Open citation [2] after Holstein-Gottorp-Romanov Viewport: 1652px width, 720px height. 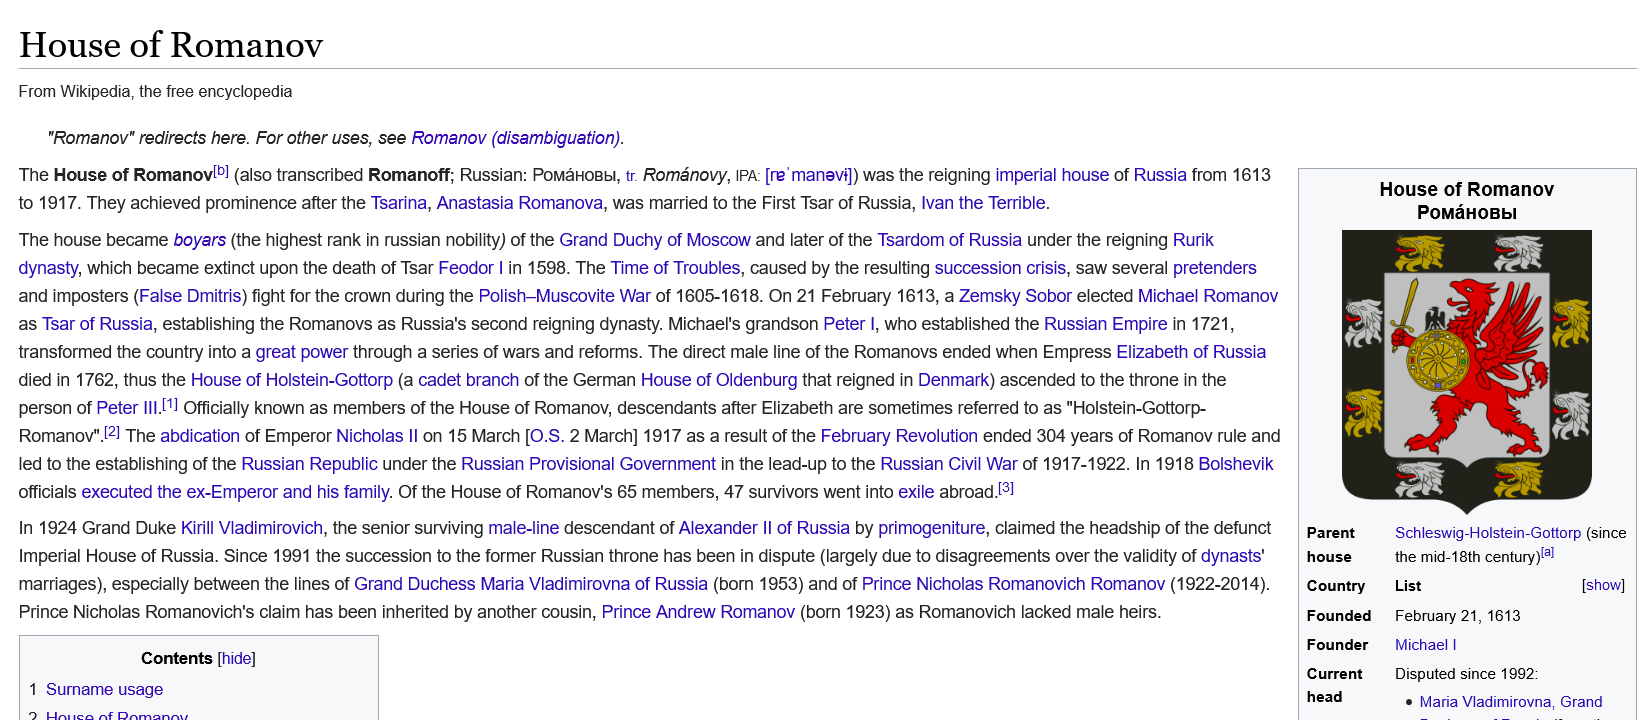pyautogui.click(x=112, y=432)
